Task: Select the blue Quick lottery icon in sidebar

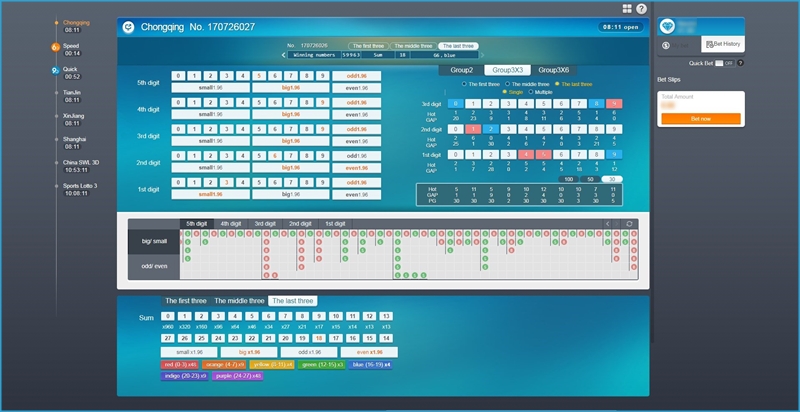Action: click(55, 70)
